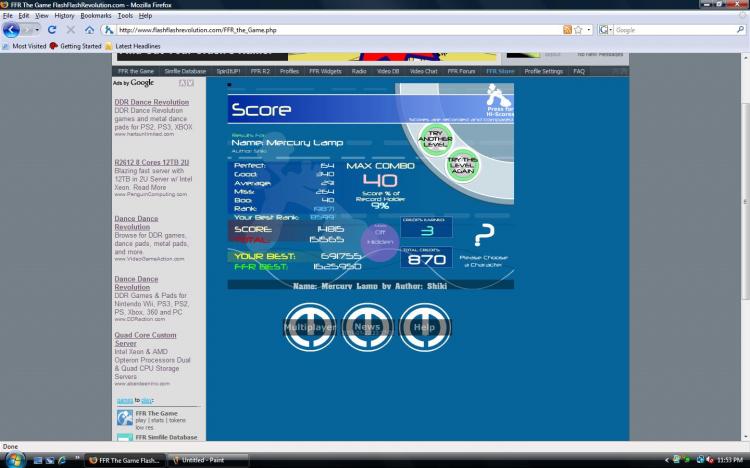Click Try Another Level button
Viewport: 750px width, 468px height.
click(435, 139)
